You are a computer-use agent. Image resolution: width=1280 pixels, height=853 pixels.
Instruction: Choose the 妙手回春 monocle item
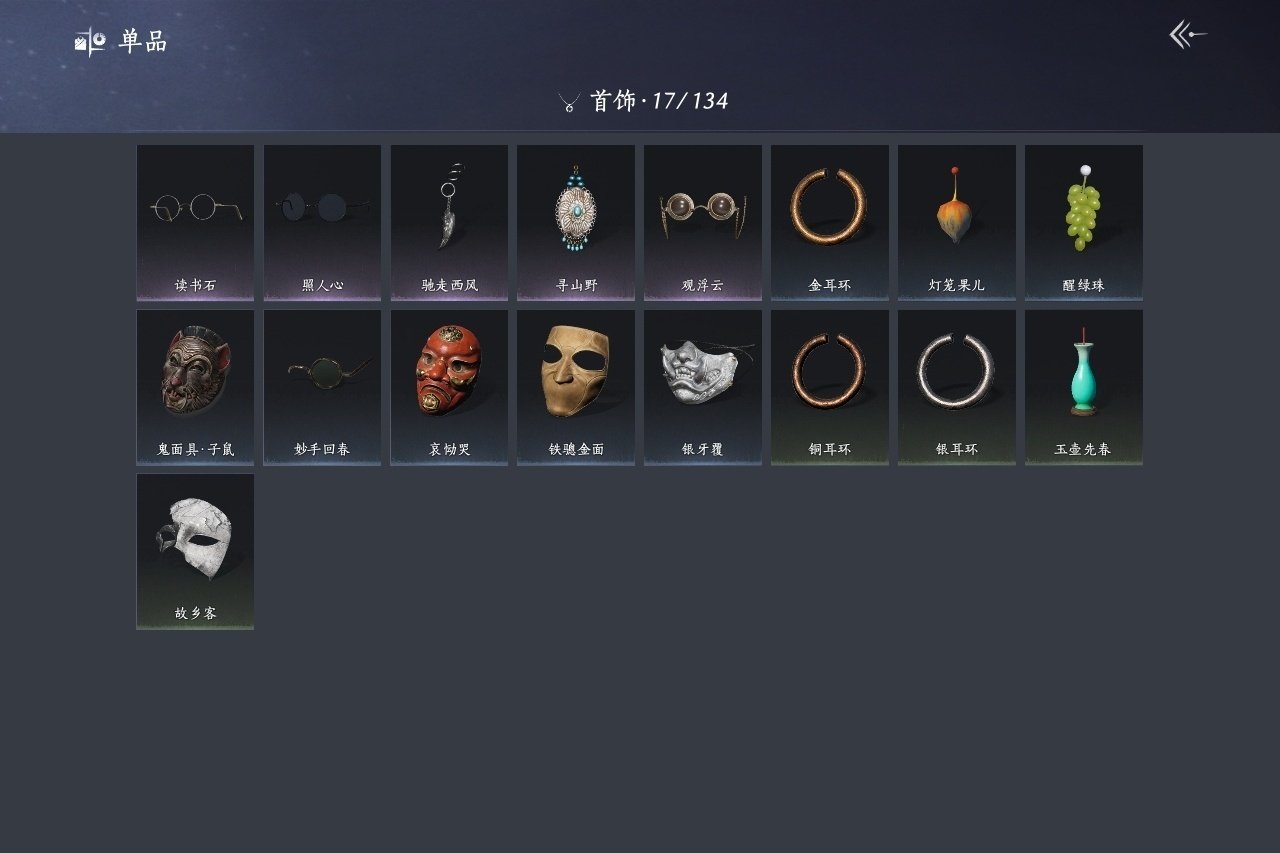(322, 387)
